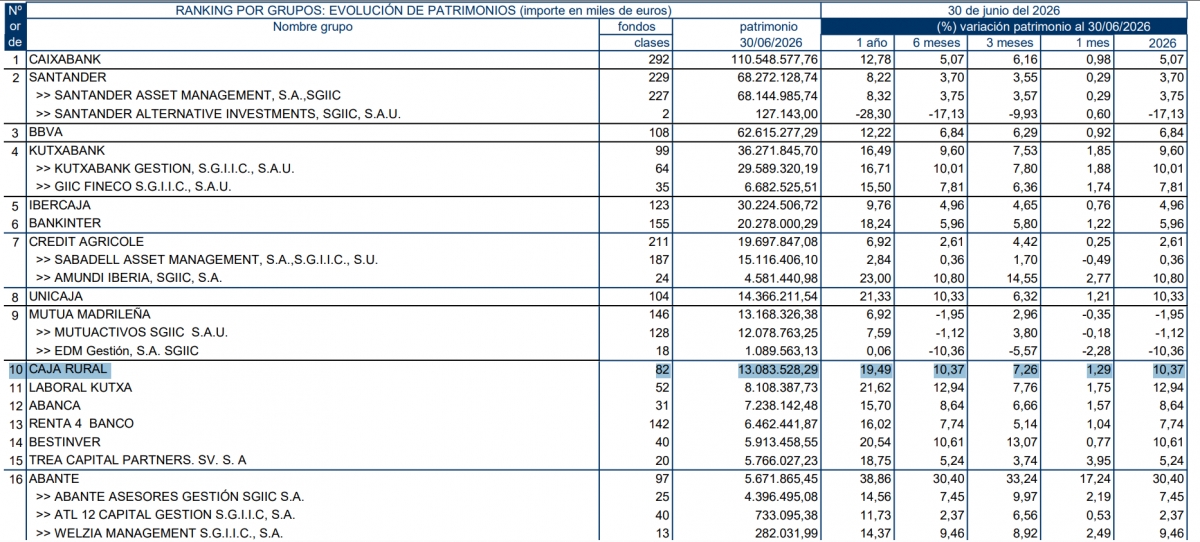This screenshot has height=542, width=1200.
Task: Select SABADELL ASSET MANAGEMENT, S.A.,S.G.I.I.C., S.U. row
Action: [x=206, y=260]
